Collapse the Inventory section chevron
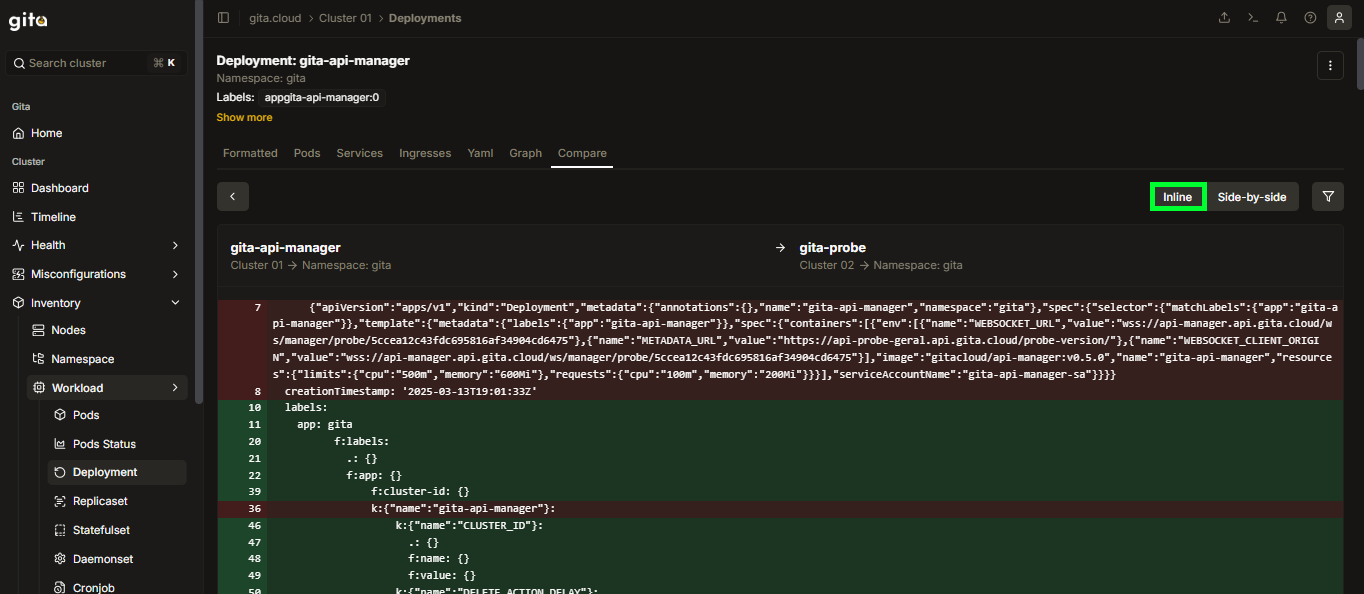Image resolution: width=1364 pixels, height=594 pixels. 175,303
